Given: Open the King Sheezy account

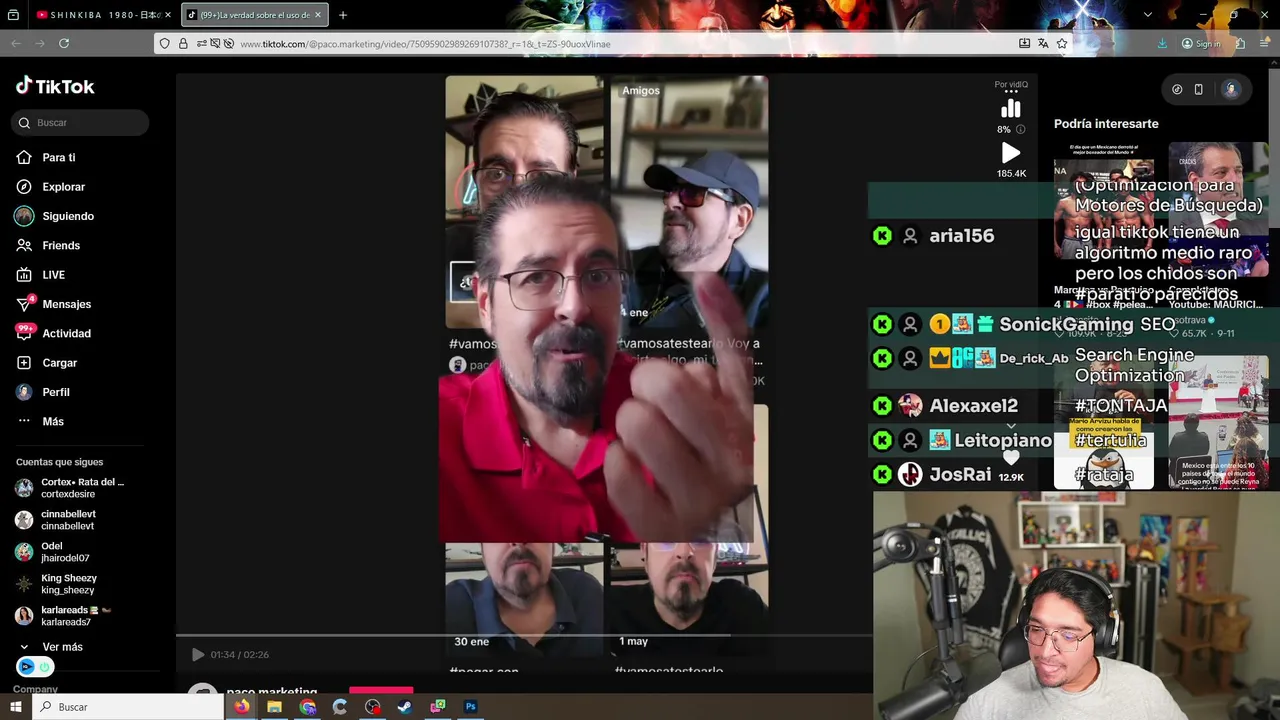Looking at the screenshot, I should (57, 584).
